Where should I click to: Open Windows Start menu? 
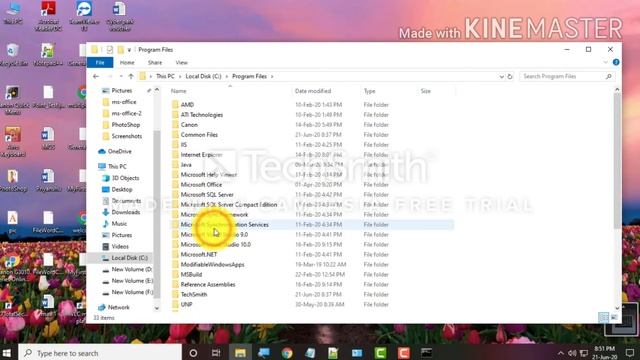pos(7,353)
